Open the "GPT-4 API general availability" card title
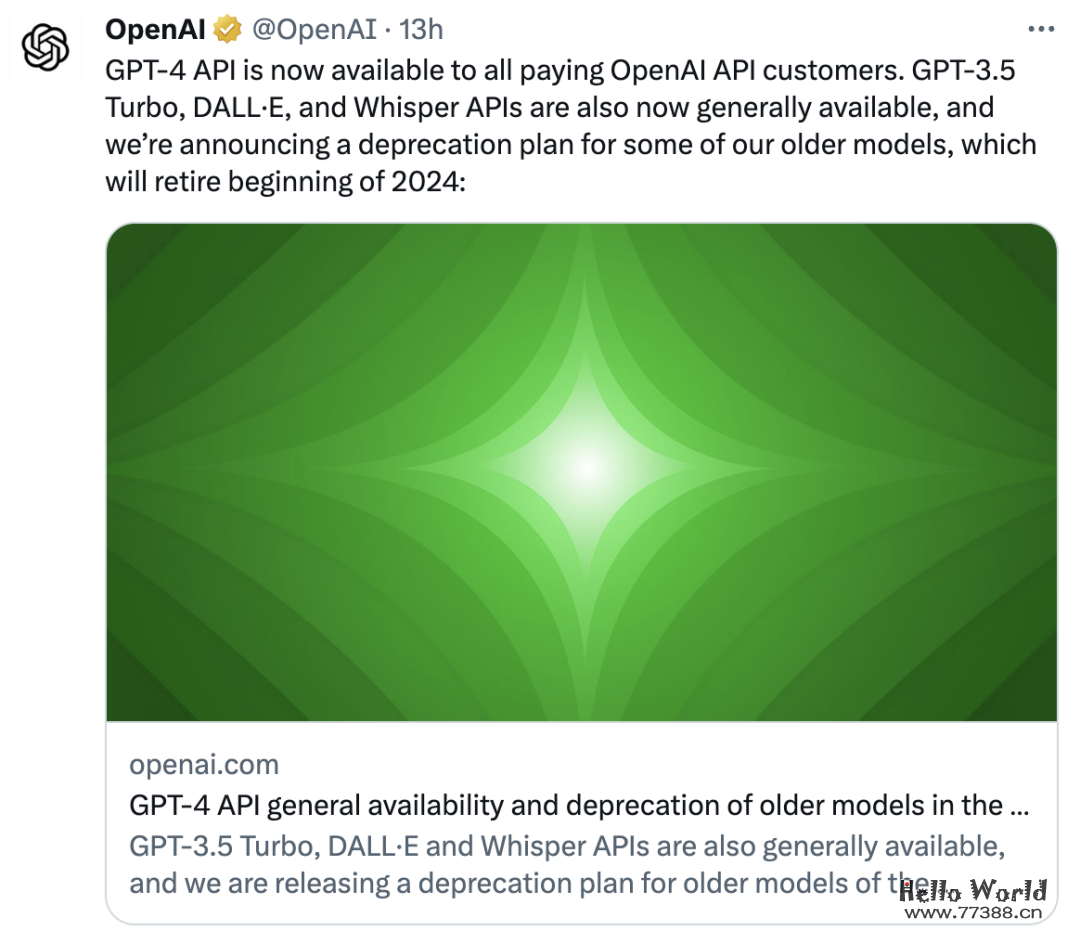 tap(566, 806)
